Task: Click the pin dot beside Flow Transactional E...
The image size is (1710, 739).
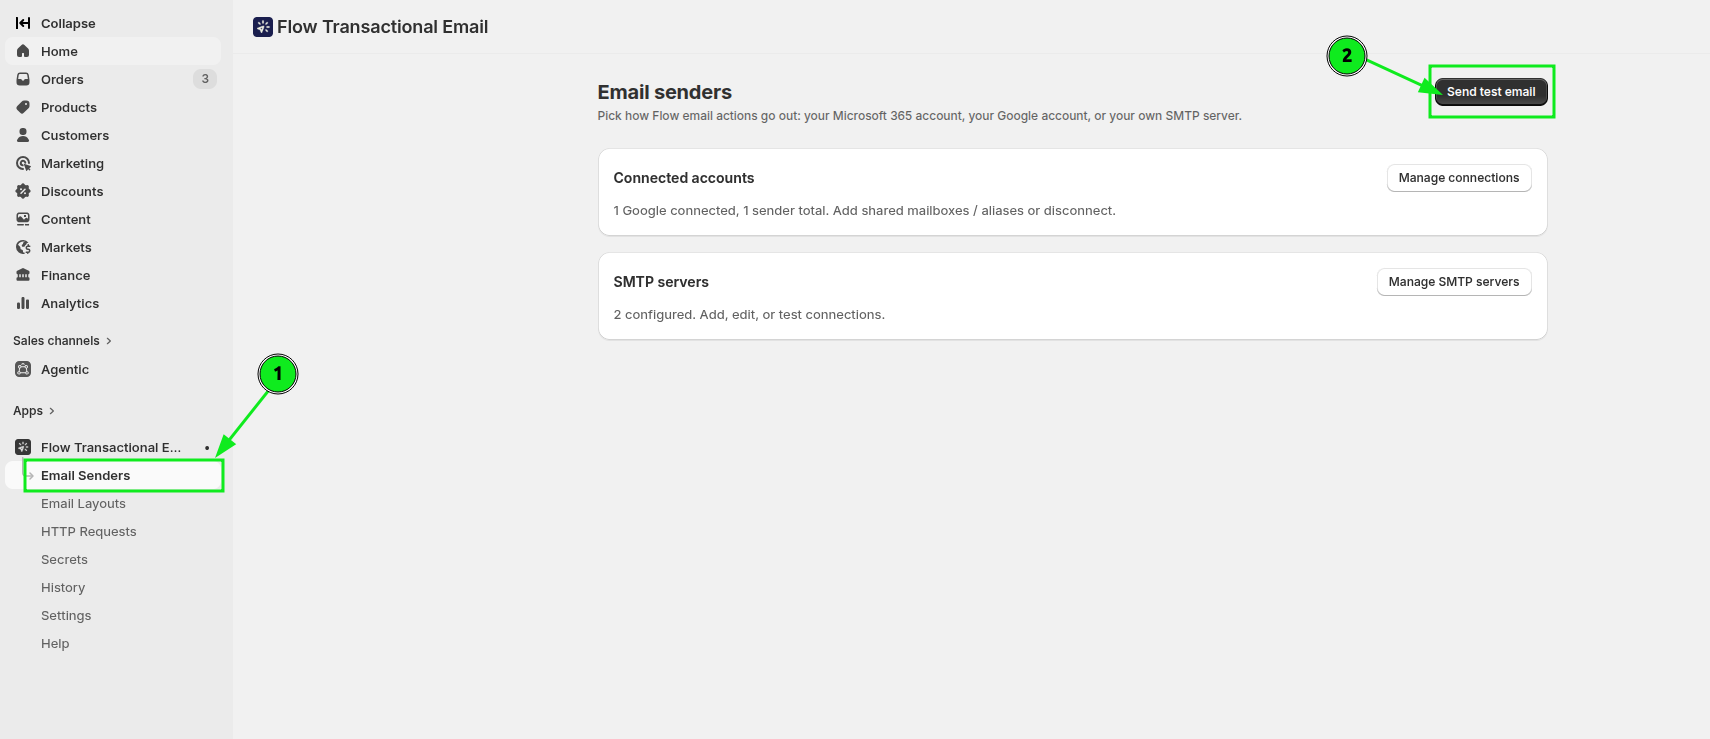Action: point(207,448)
